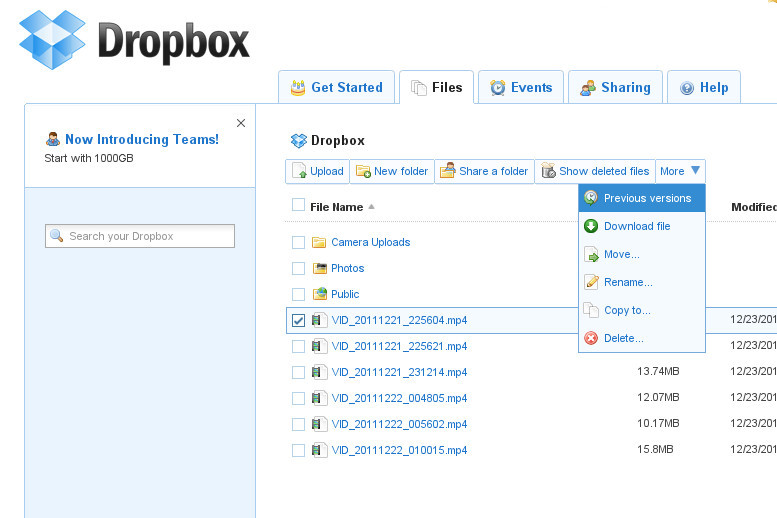This screenshot has width=777, height=518.
Task: Click the Modified column header
Action: 754,207
